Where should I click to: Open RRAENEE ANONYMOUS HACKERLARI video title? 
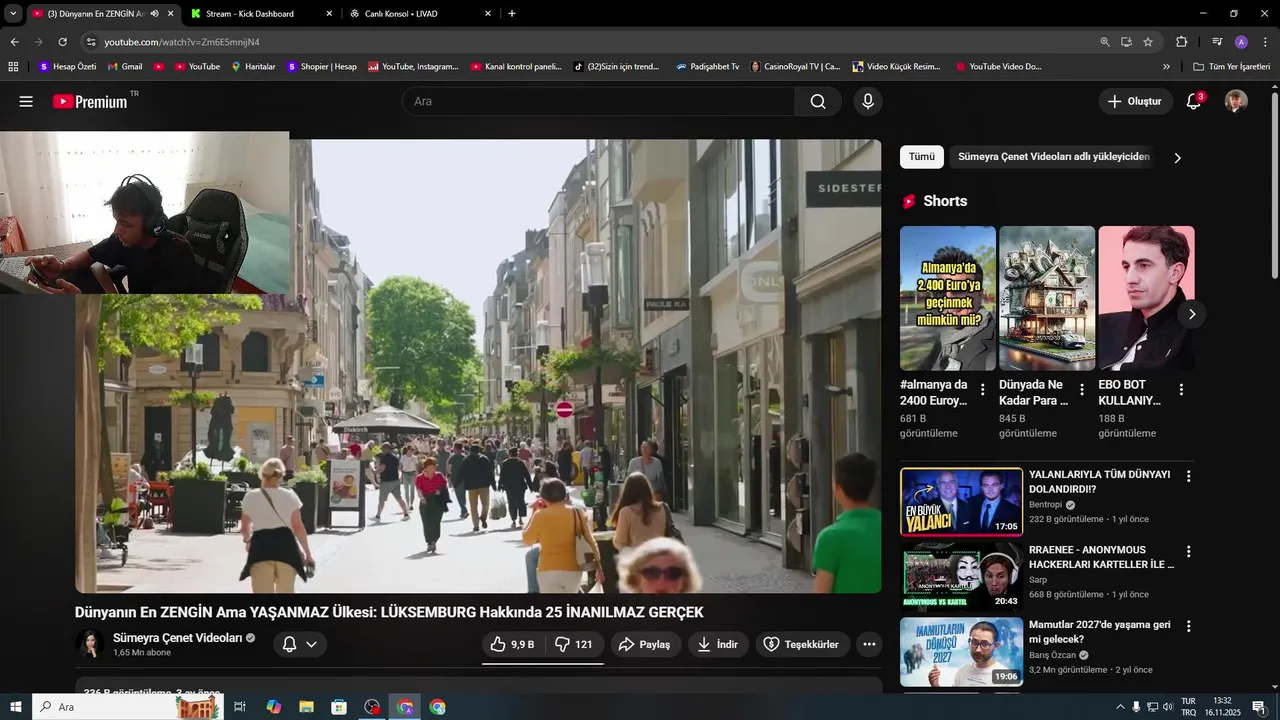tap(1101, 557)
